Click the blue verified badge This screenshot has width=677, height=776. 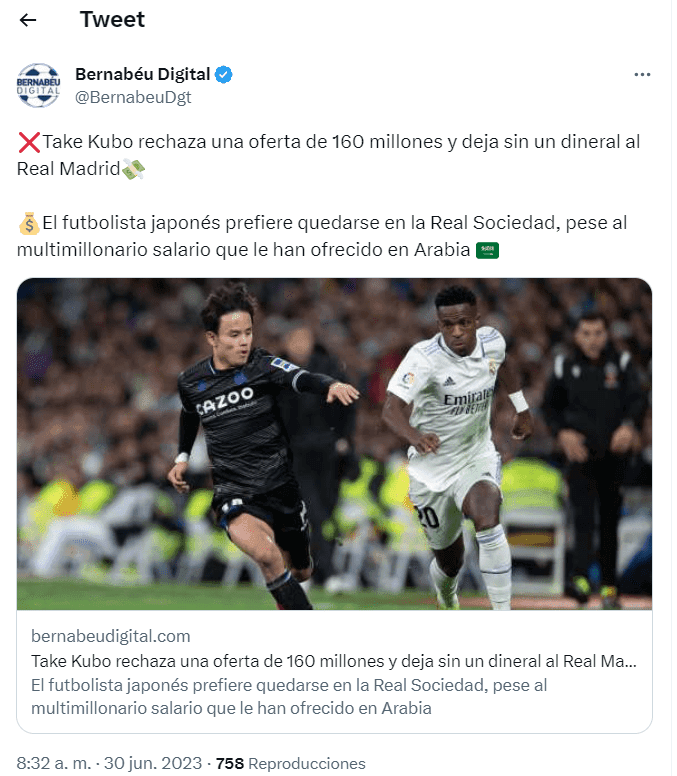pyautogui.click(x=224, y=75)
